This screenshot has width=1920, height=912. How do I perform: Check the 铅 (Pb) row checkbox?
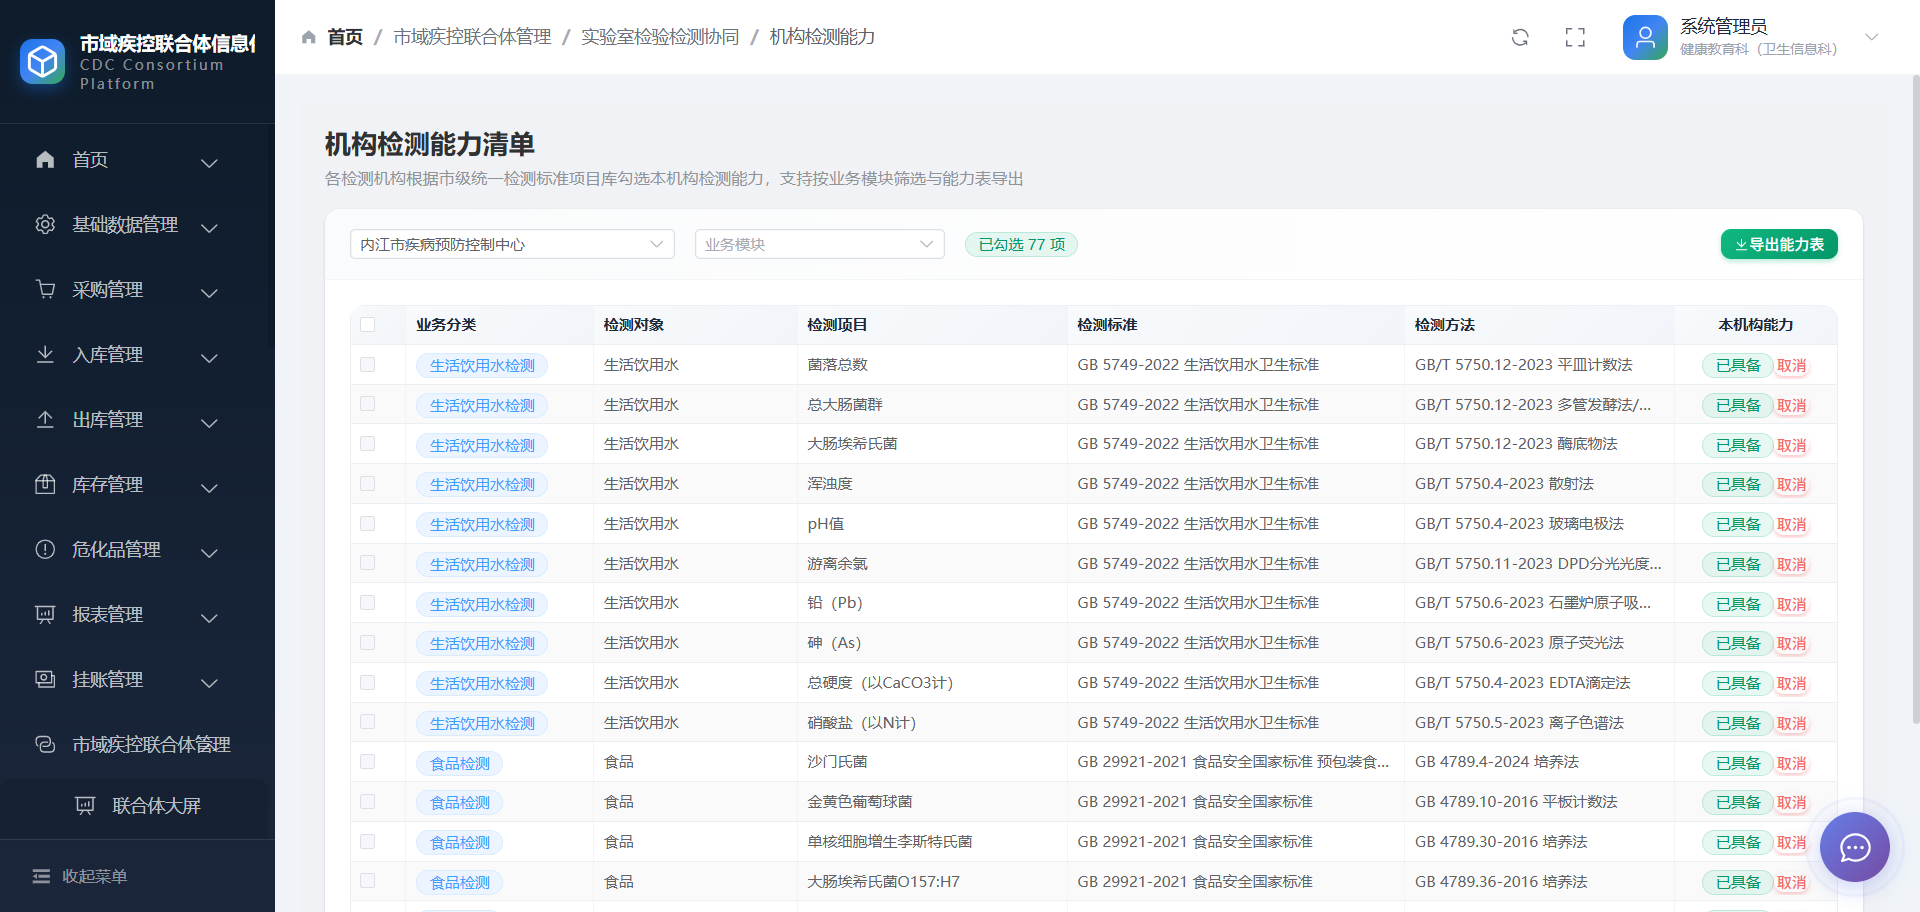coord(368,603)
